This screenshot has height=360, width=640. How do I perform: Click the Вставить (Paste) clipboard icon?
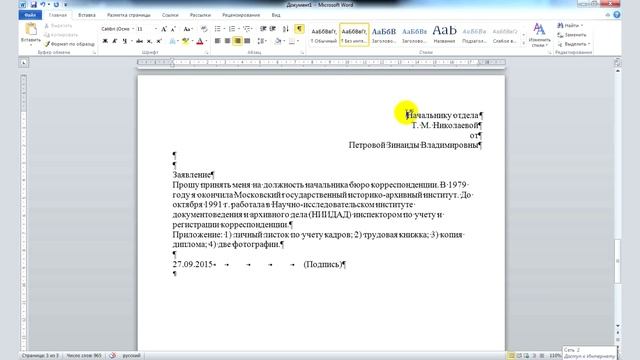pyautogui.click(x=31, y=29)
